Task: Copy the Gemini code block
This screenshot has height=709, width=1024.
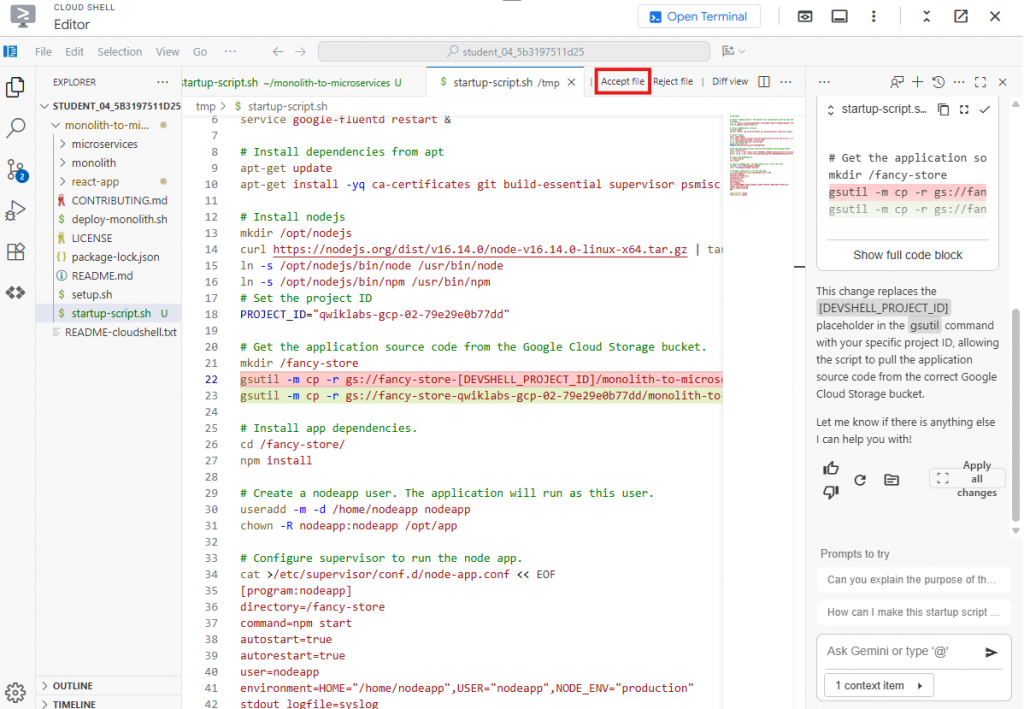Action: pyautogui.click(x=943, y=110)
